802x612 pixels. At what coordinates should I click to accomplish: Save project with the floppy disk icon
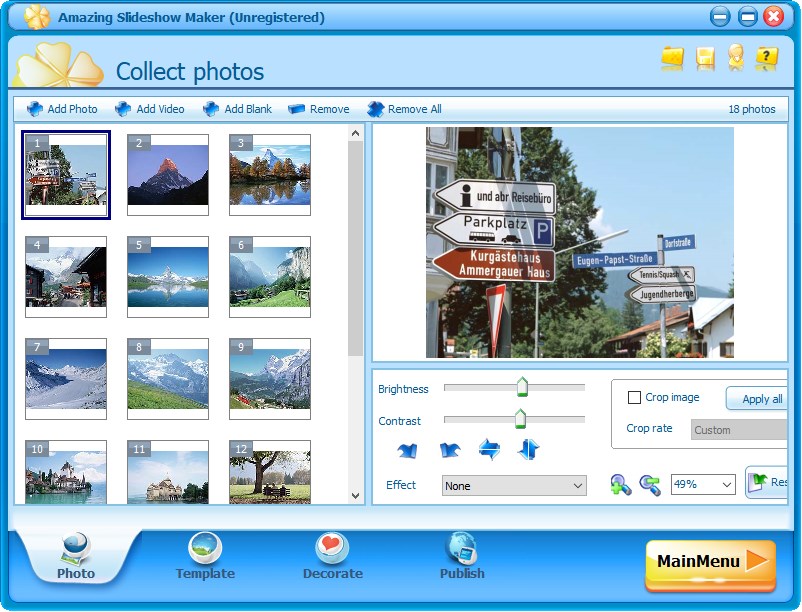(705, 57)
